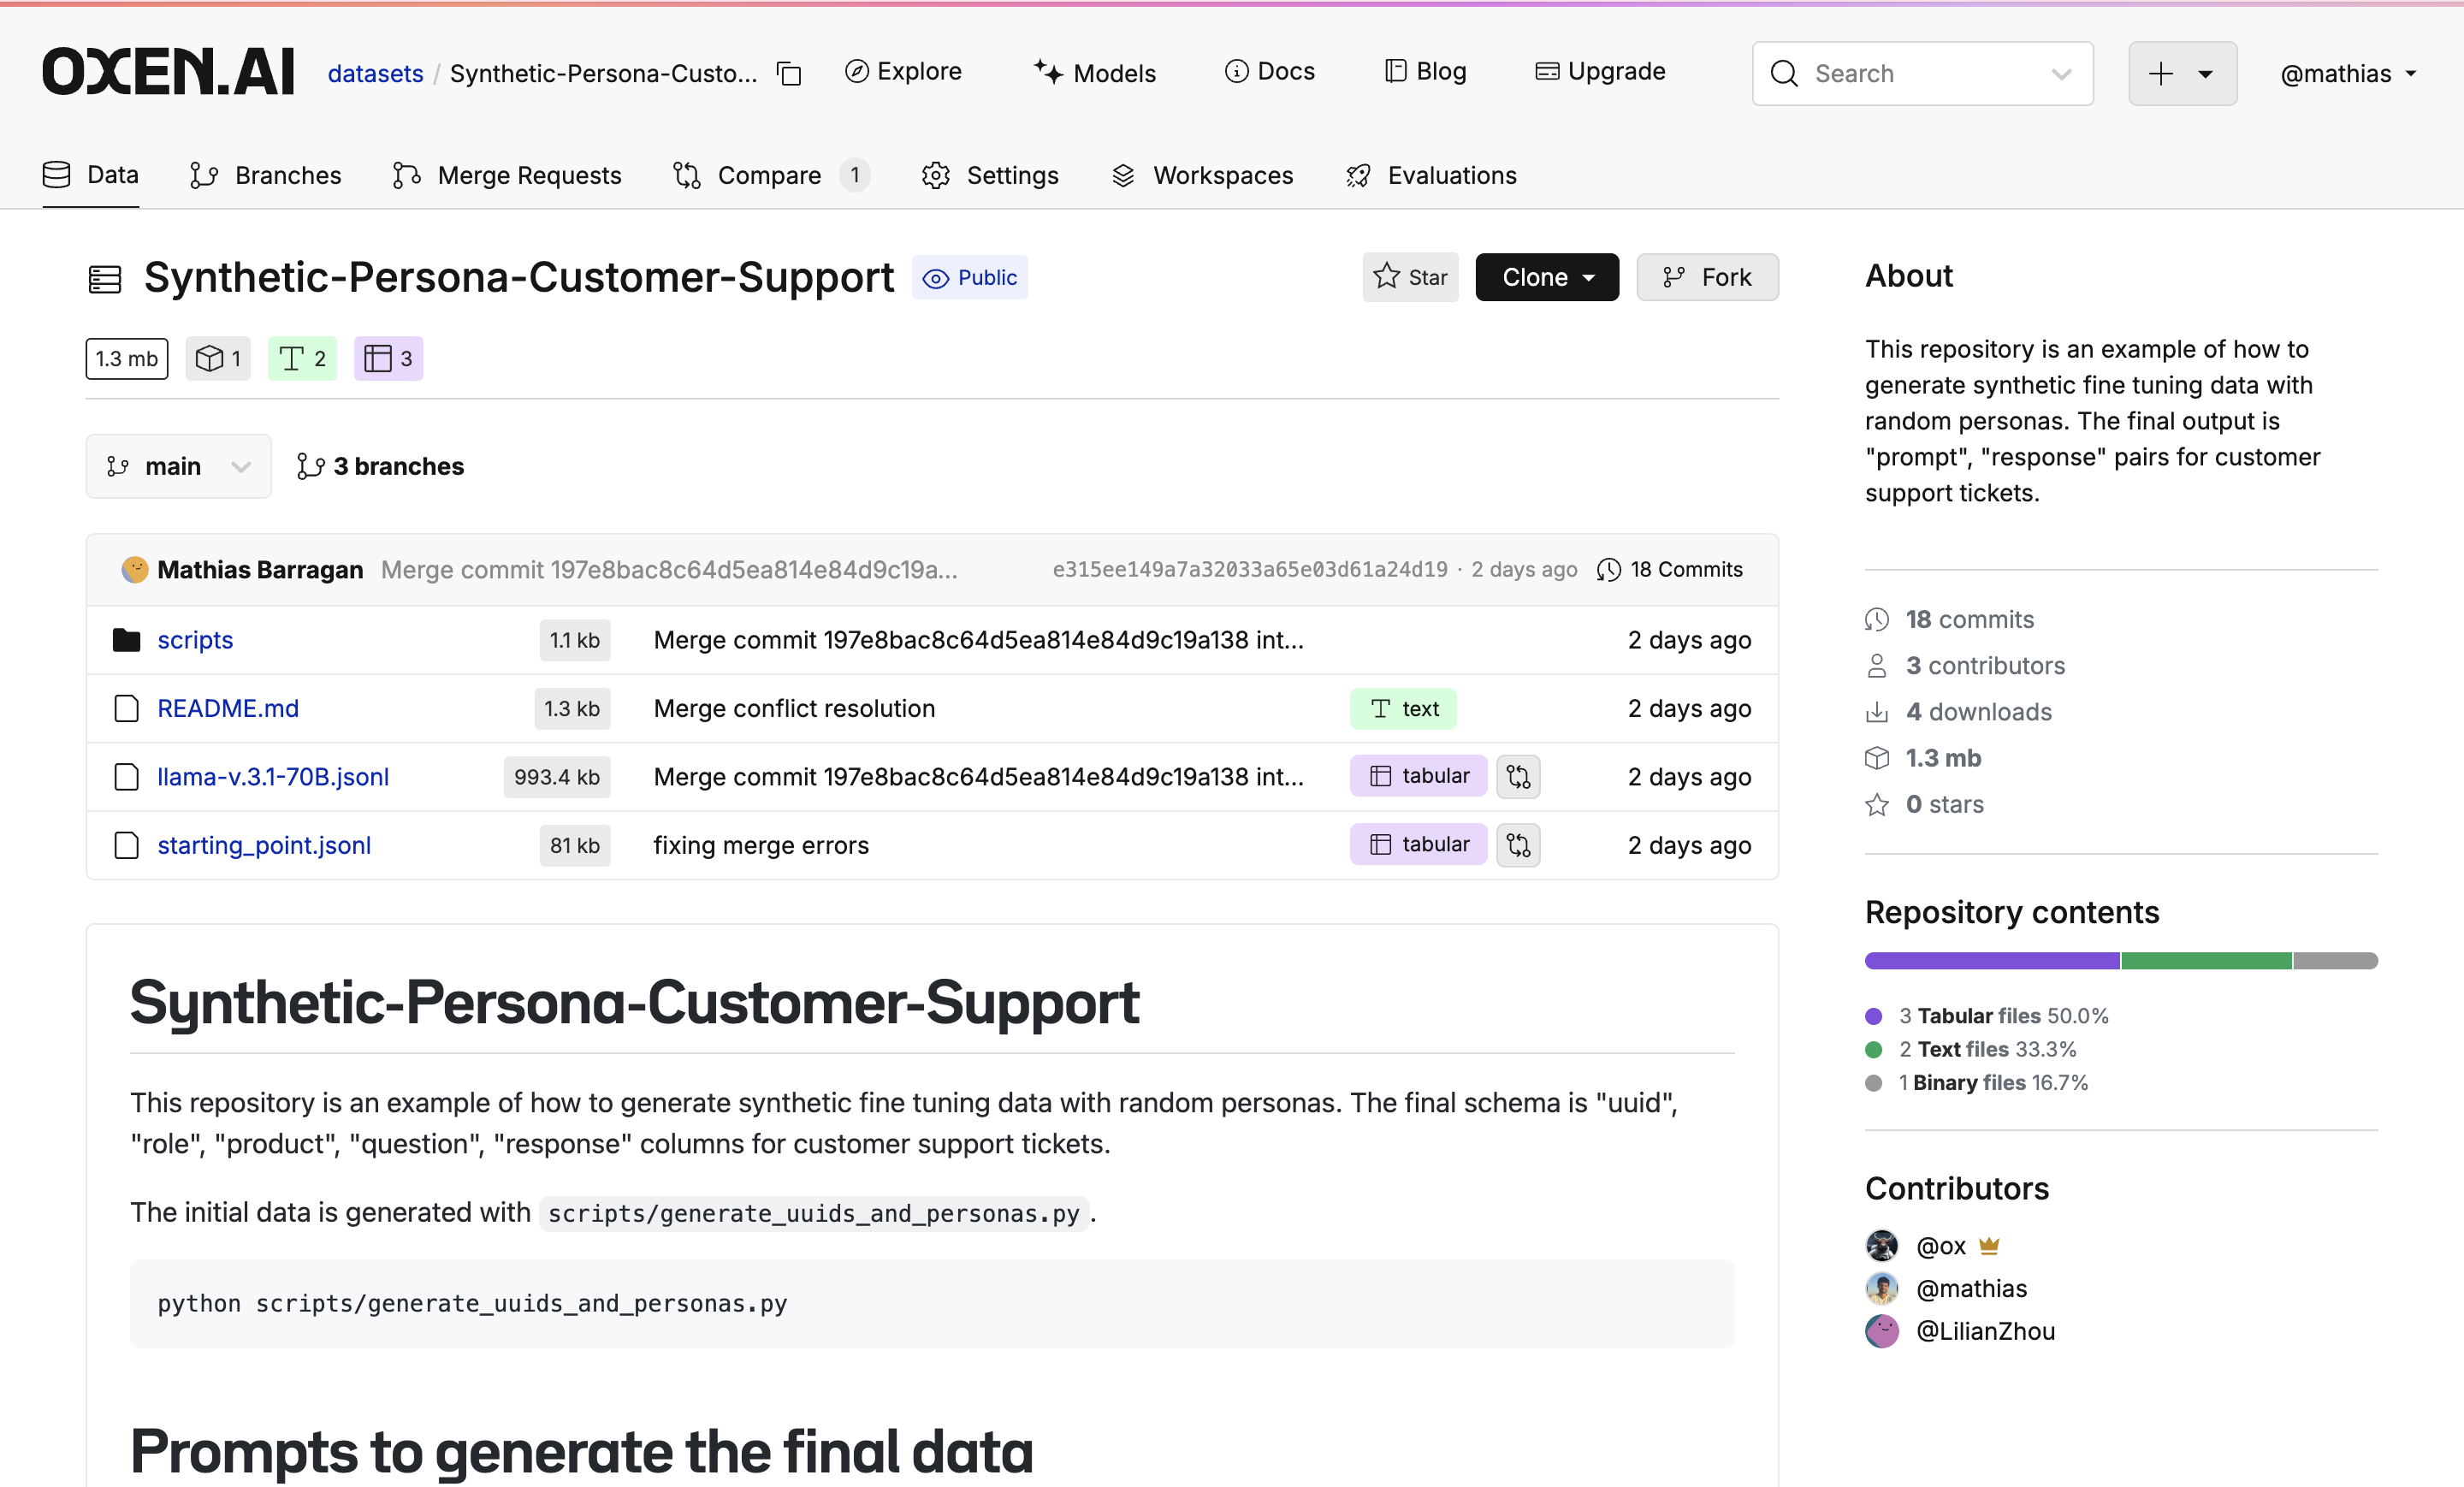Screen dimensions: 2464x1487
Task: Click the commit history clock icon
Action: coord(1608,570)
